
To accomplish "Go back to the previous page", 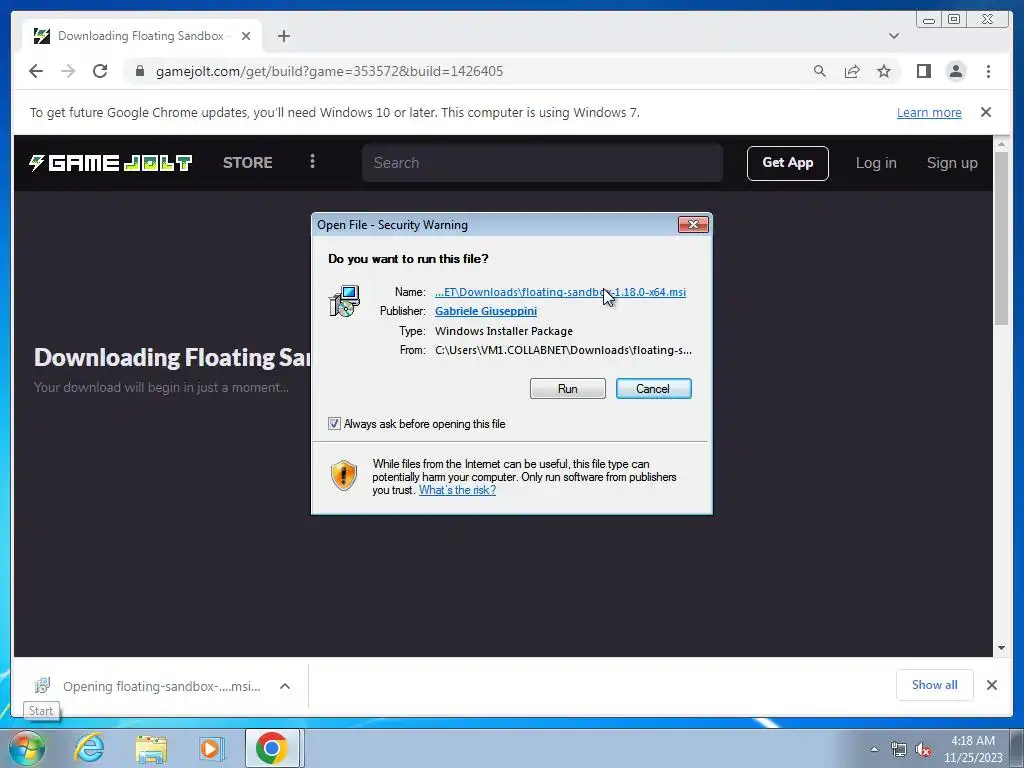I will (36, 71).
